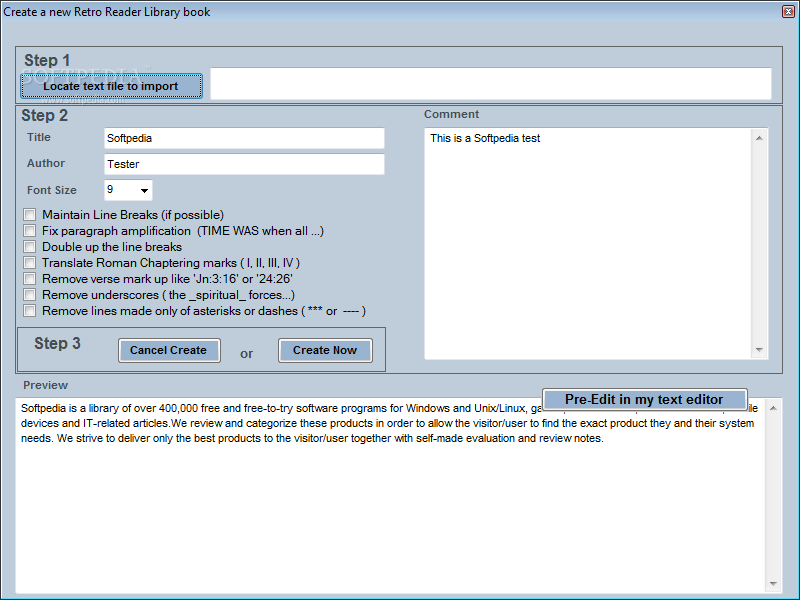Screen dimensions: 800x600
Task: Check Translate Roman Chaptering marks
Action: (x=30, y=263)
